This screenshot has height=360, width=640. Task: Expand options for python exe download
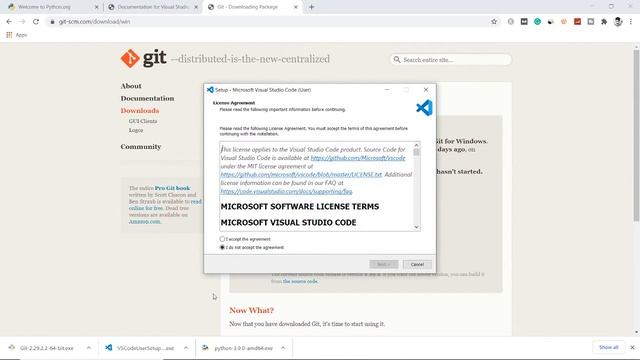pyautogui.click(x=283, y=348)
